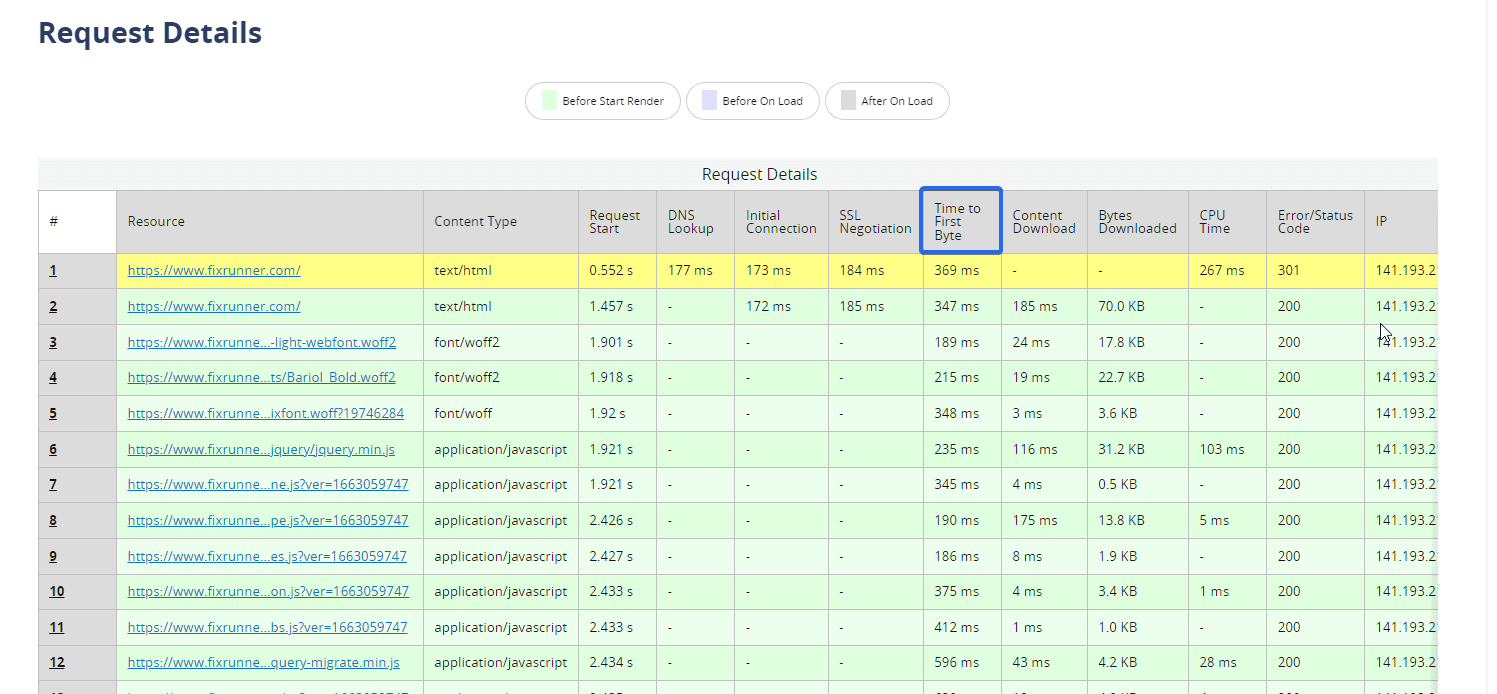The image size is (1497, 694).
Task: Select the 103 ms CPU time cell
Action: point(1228,449)
